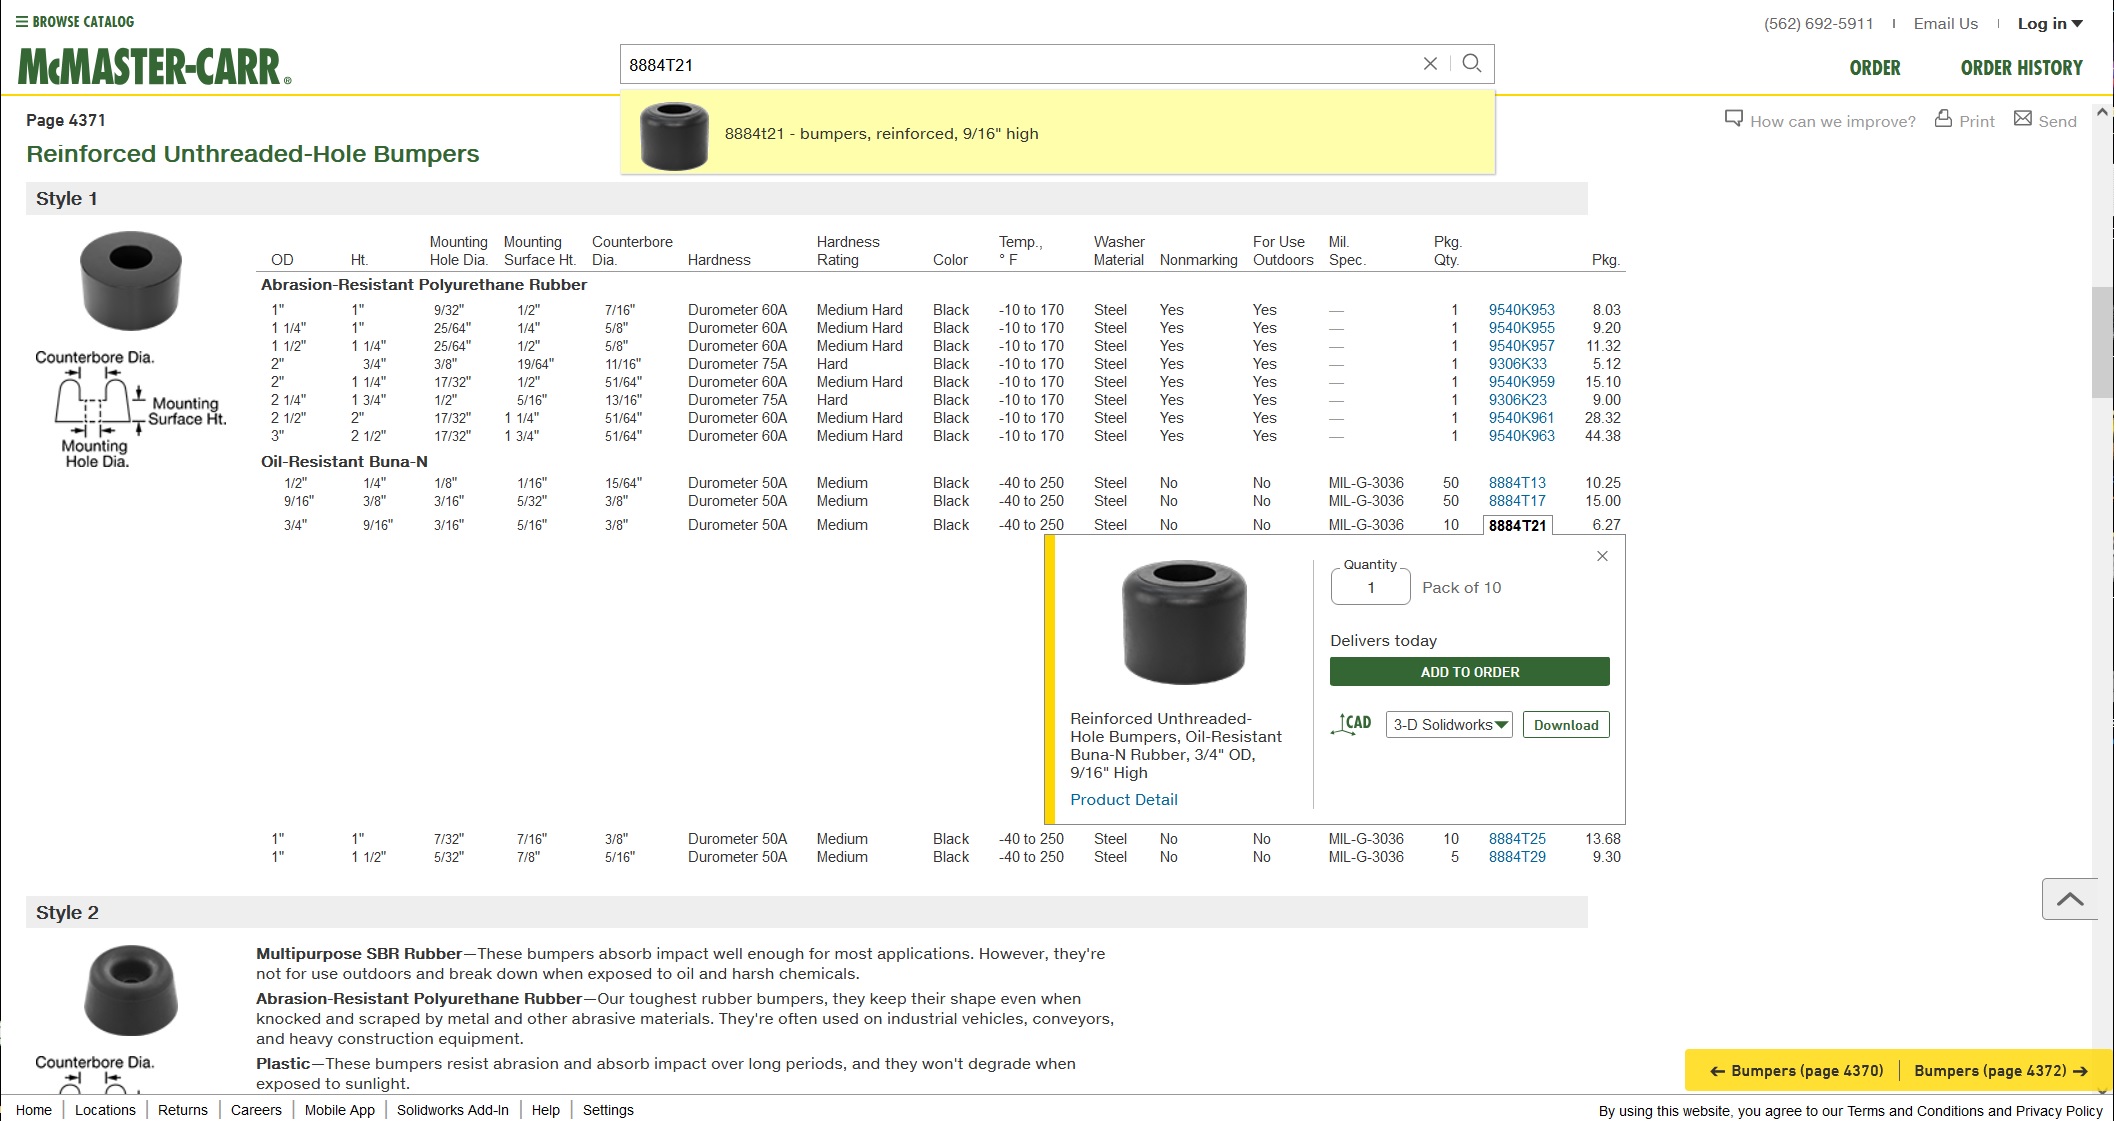Click the ADD TO ORDER button
The height and width of the screenshot is (1121, 2116).
pyautogui.click(x=1469, y=672)
